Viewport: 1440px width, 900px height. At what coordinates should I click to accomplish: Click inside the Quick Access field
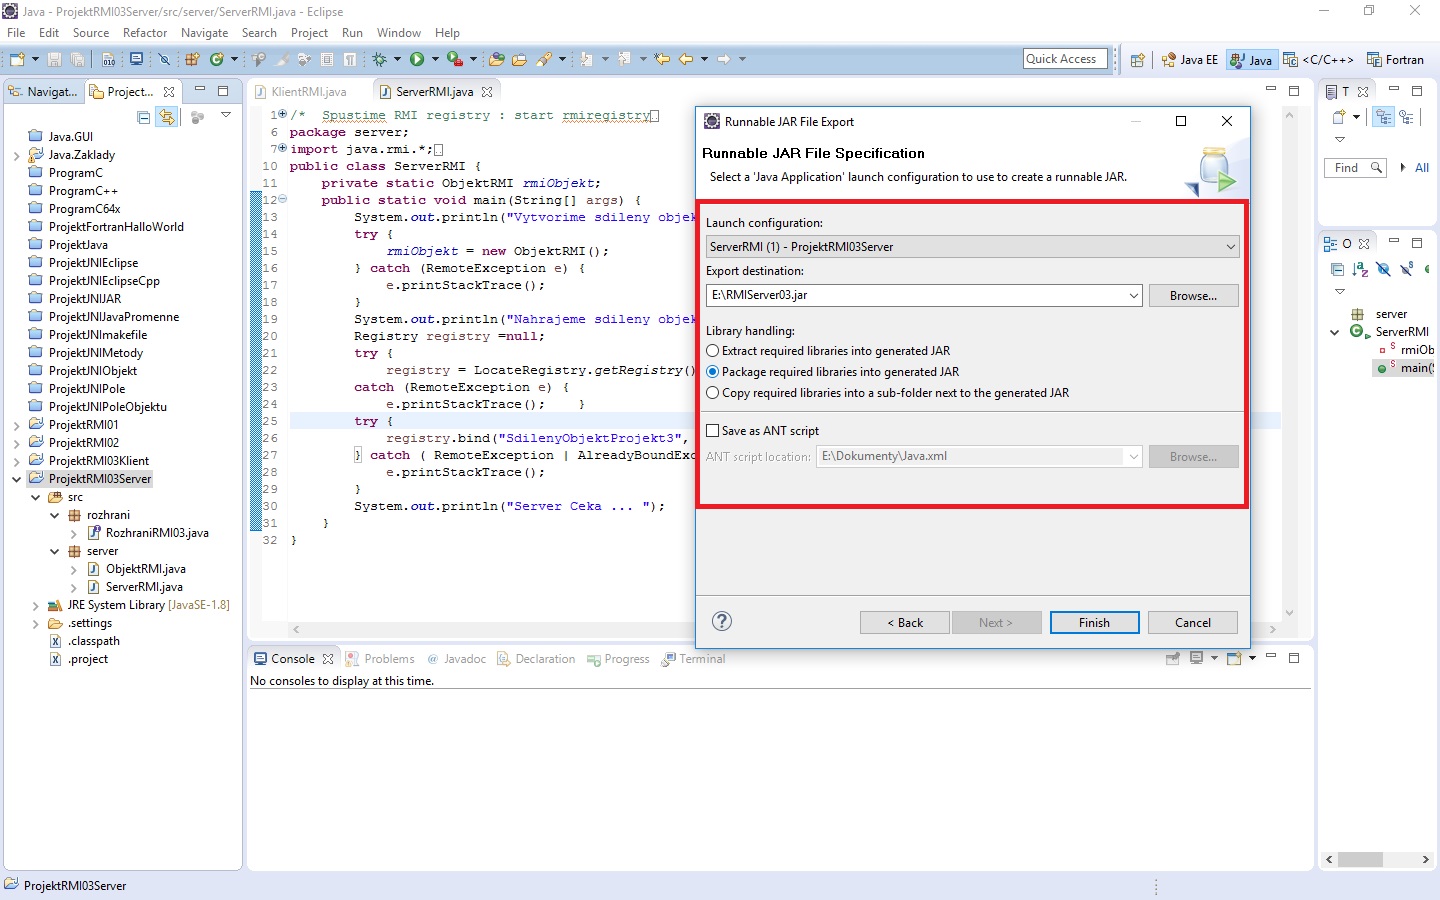pos(1063,58)
